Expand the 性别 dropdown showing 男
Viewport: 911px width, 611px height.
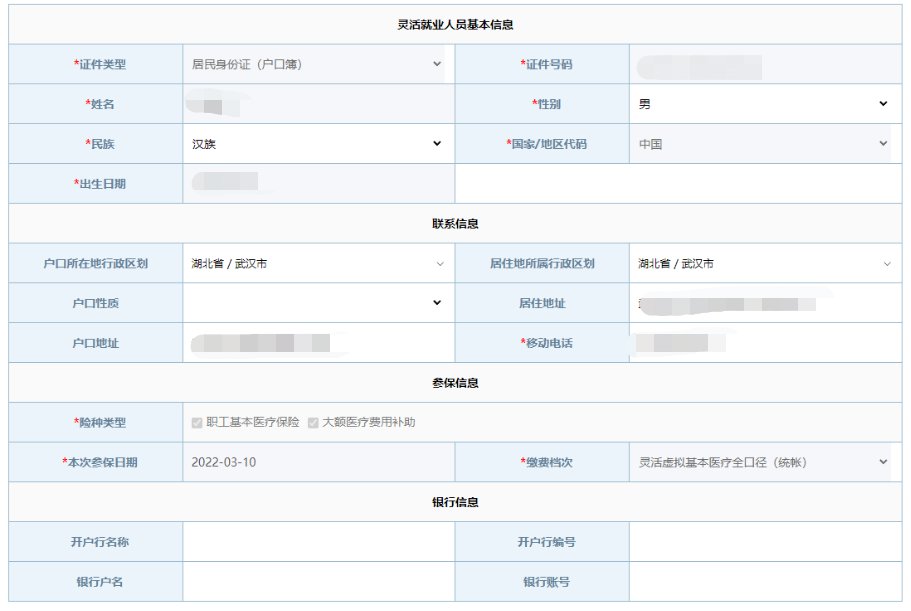click(763, 104)
